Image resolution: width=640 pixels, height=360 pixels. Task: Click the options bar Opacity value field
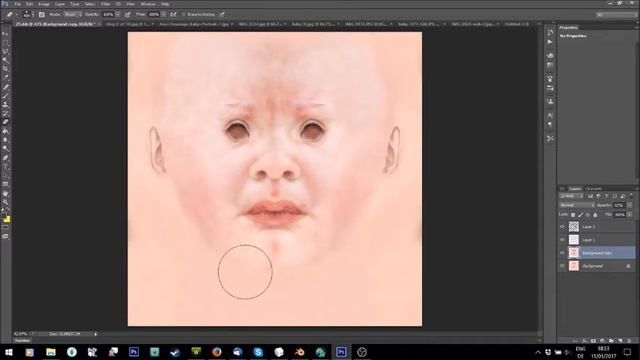click(108, 14)
